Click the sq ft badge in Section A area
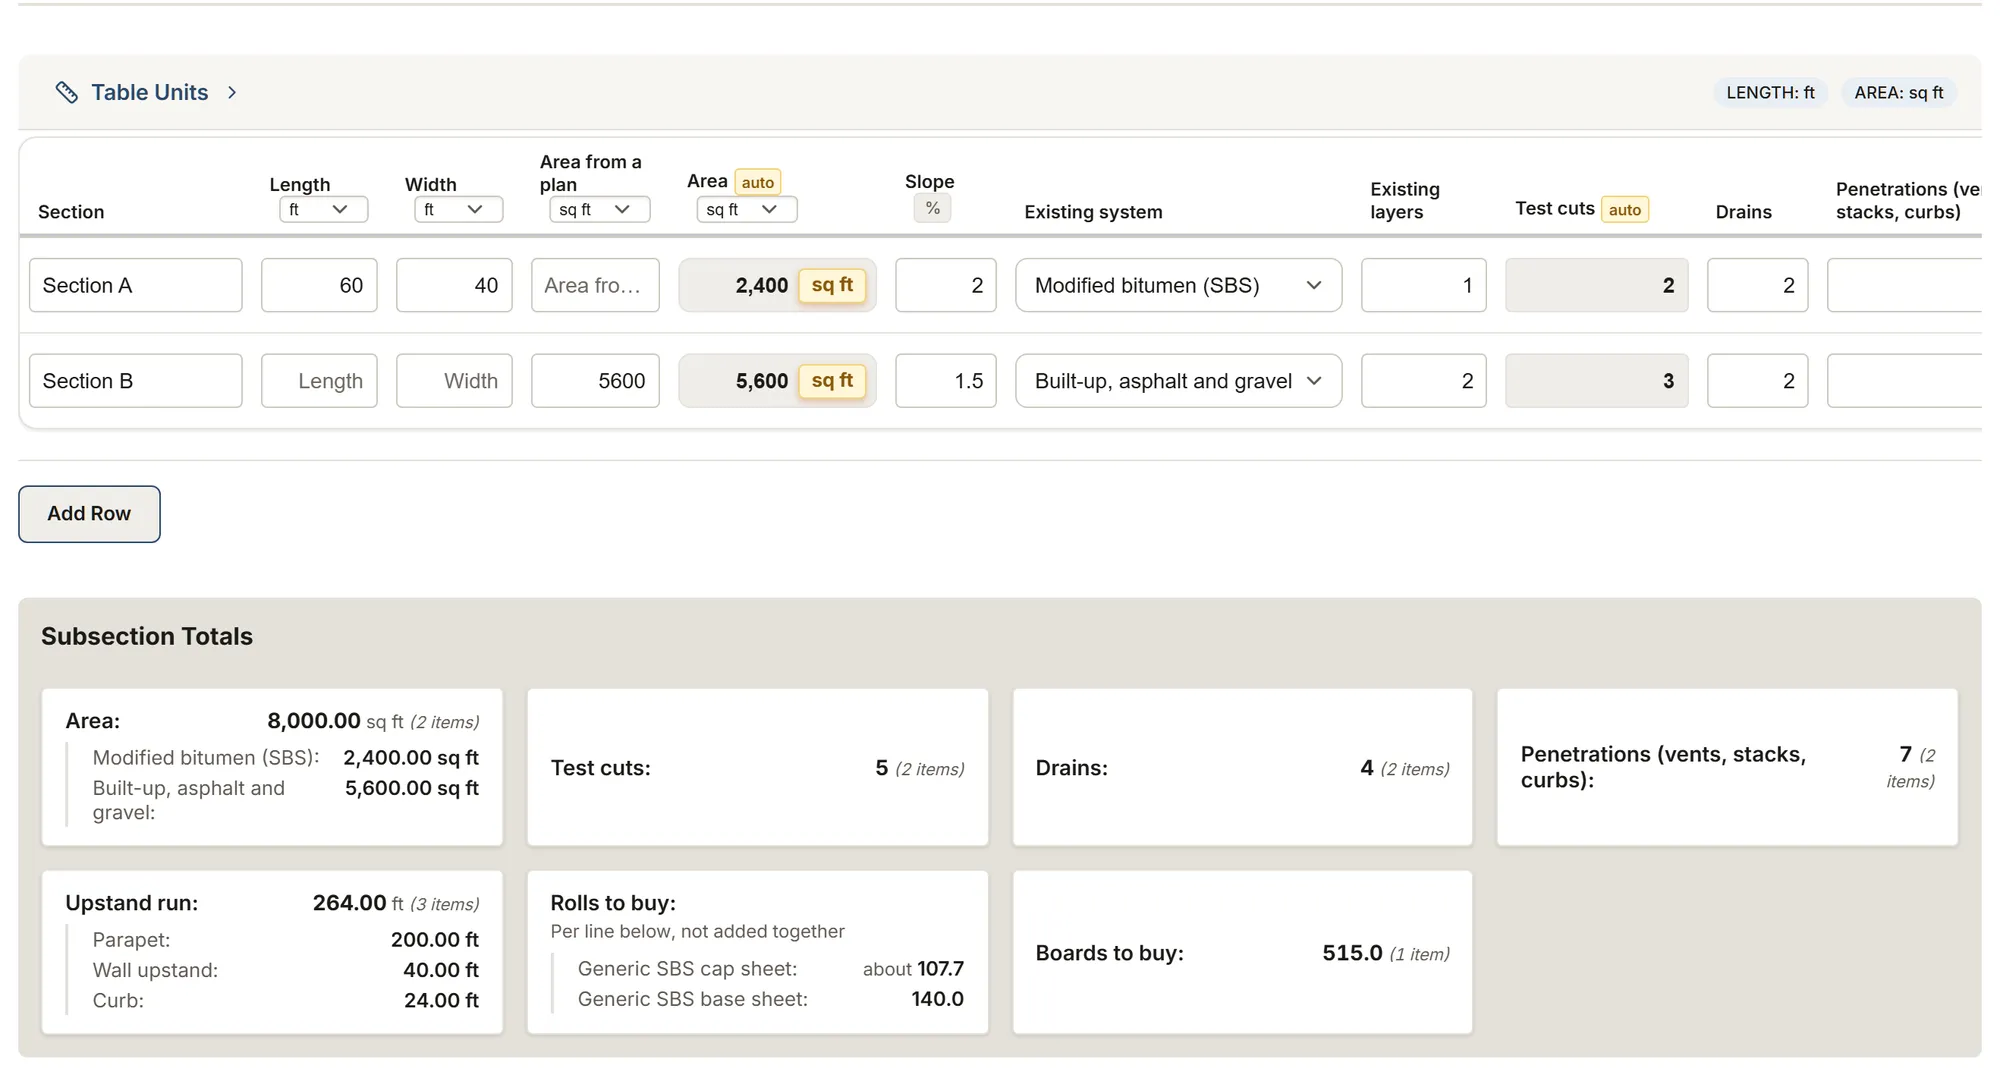2000x1074 pixels. tap(832, 285)
